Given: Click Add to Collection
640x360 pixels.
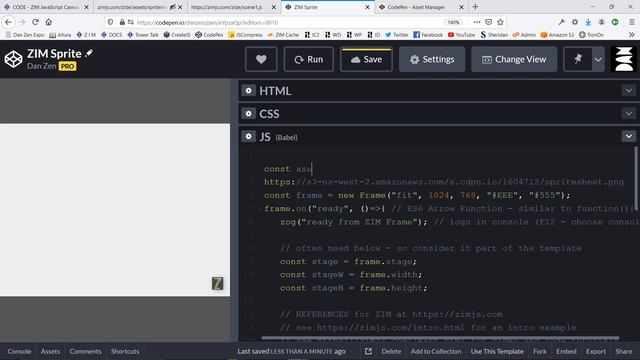Looking at the screenshot, I should tap(436, 351).
